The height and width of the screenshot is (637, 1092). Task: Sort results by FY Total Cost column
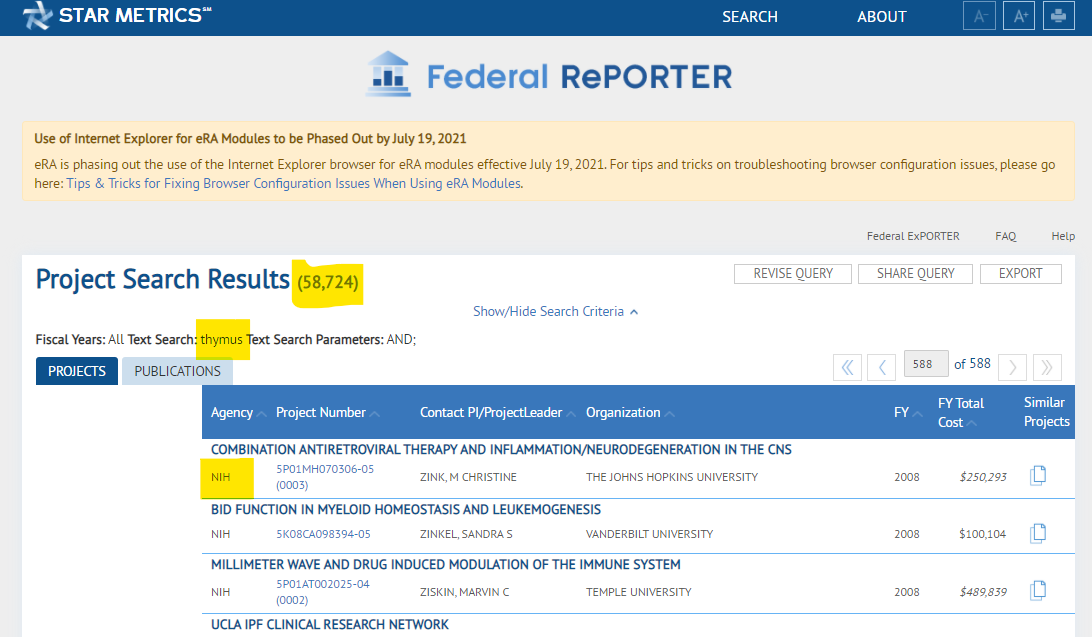tap(960, 412)
